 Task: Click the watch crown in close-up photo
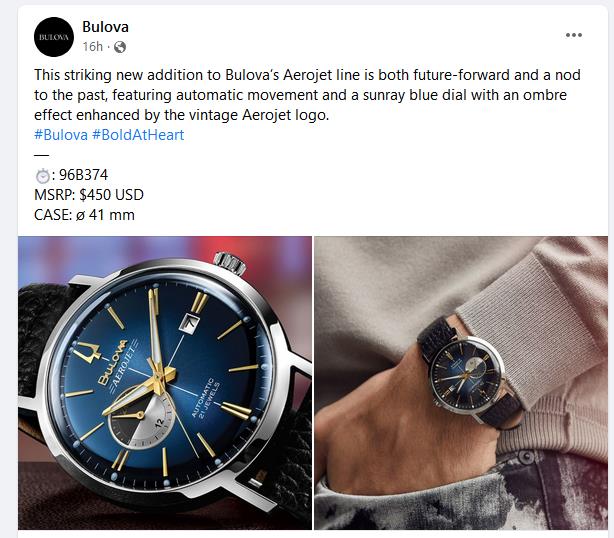click(230, 263)
